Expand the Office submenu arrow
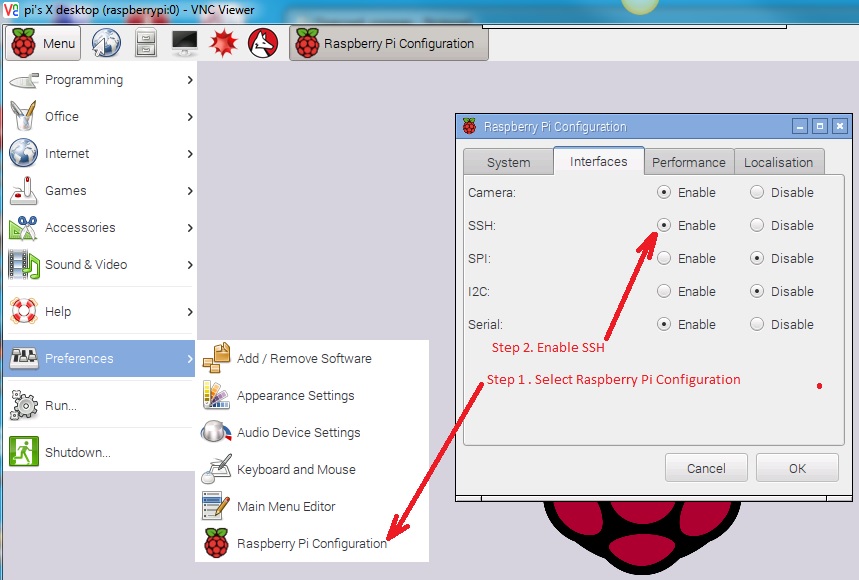This screenshot has width=859, height=580. [x=190, y=117]
